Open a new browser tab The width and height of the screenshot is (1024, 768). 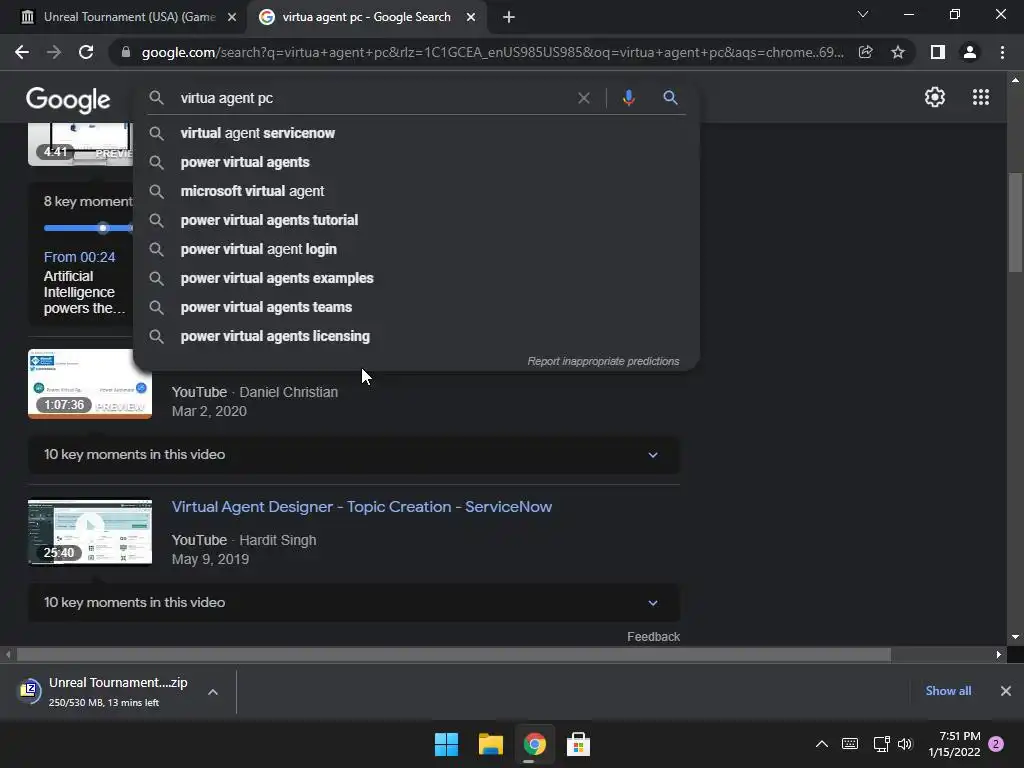(509, 18)
